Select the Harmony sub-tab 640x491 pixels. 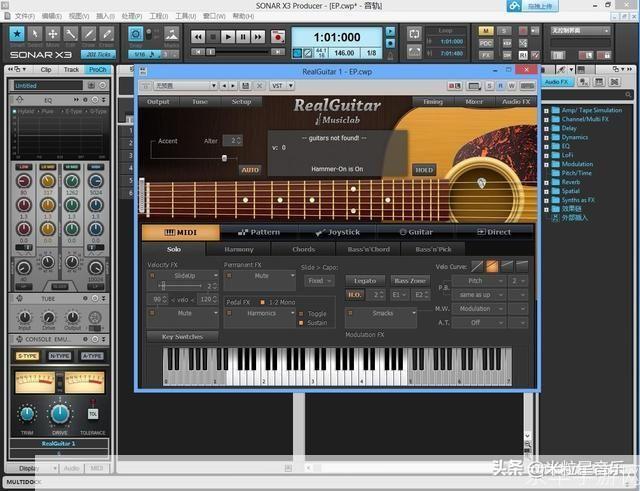tap(239, 249)
